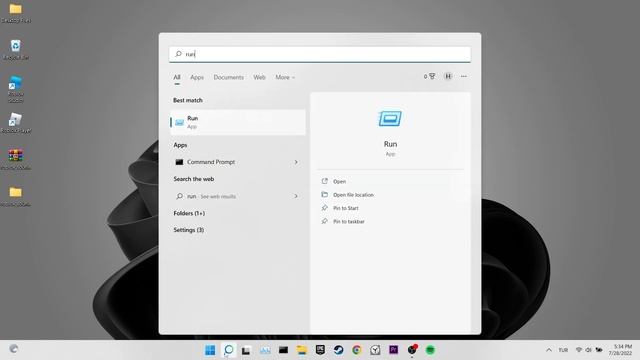Open the three-dot search options menu
This screenshot has width=640, height=360.
coord(464,76)
